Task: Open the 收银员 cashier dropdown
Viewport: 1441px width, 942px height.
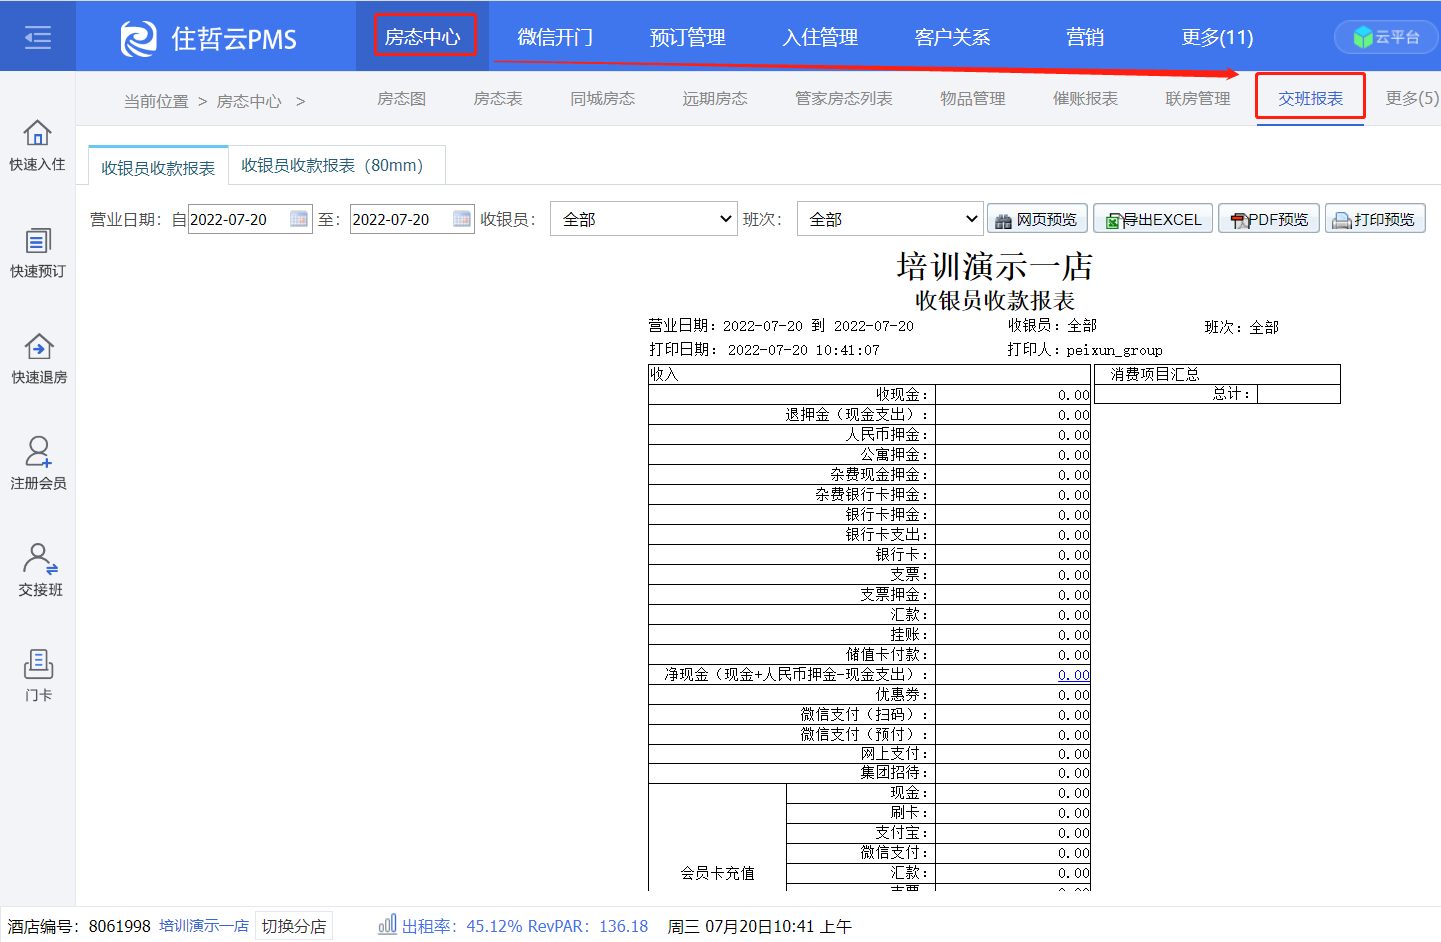Action: pos(644,219)
